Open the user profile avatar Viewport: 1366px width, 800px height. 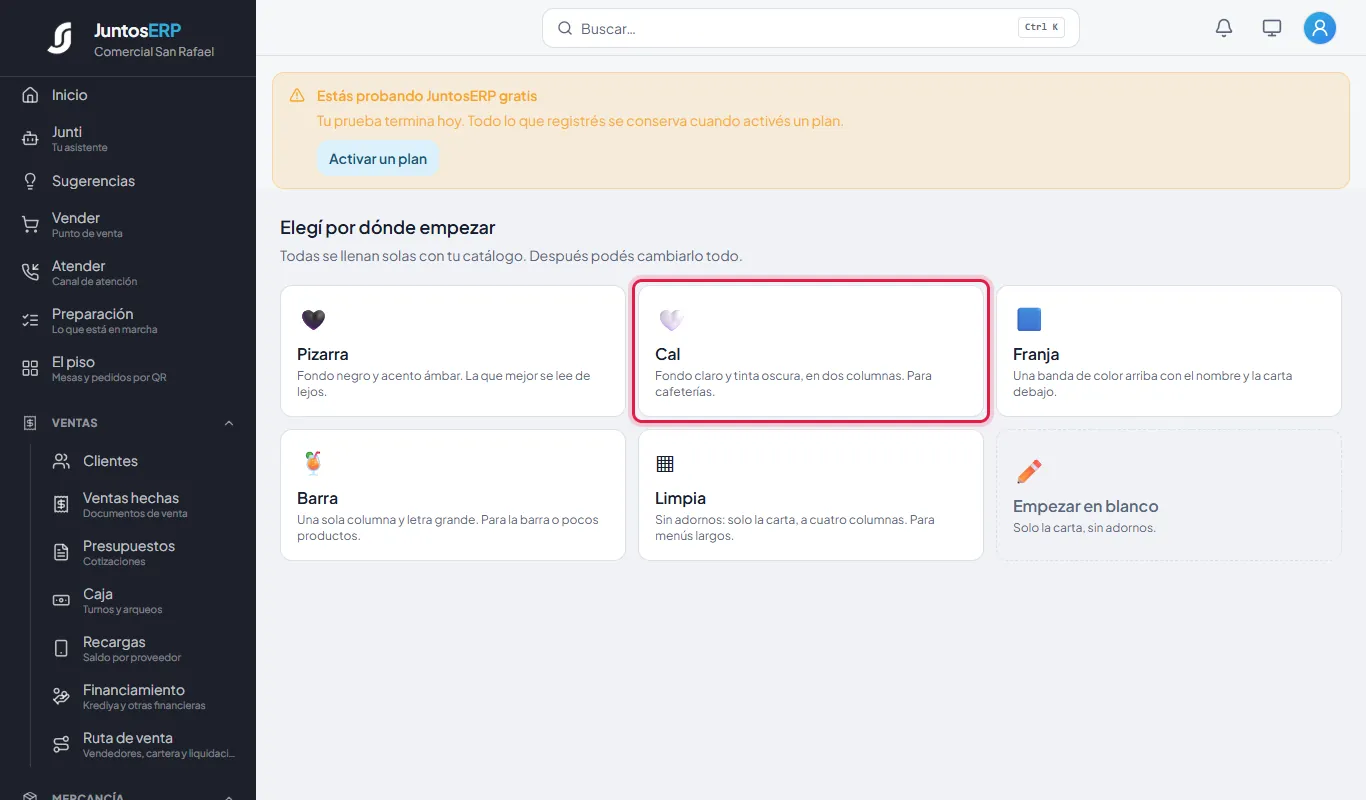point(1320,28)
